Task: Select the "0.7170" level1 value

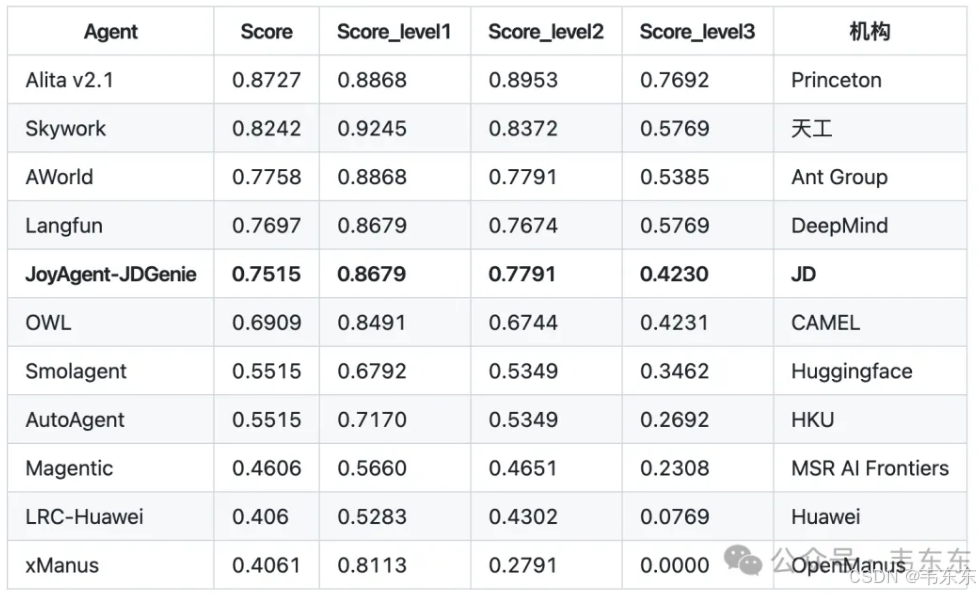Action: point(372,420)
